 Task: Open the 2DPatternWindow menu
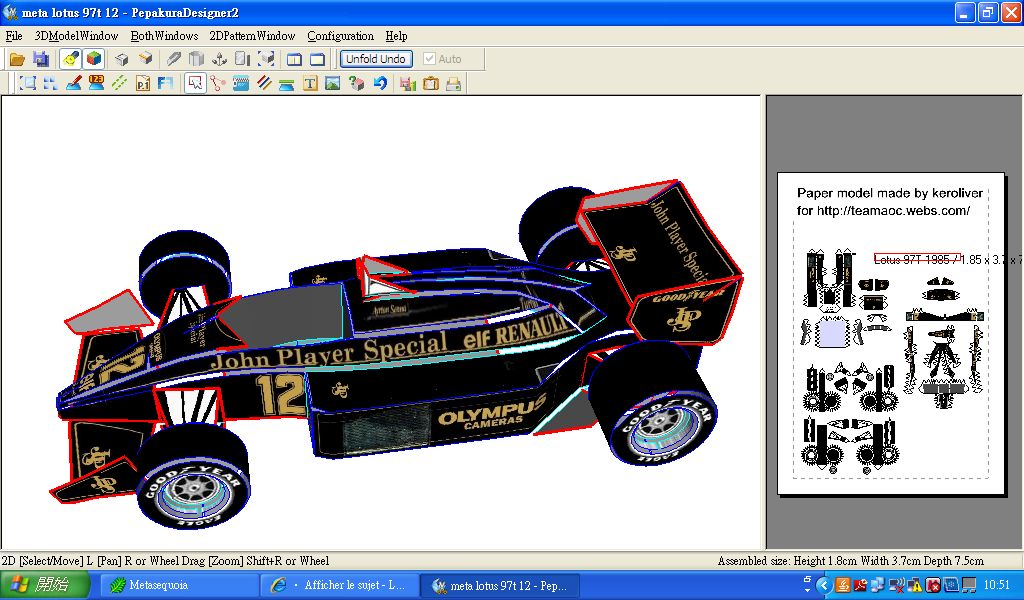252,36
